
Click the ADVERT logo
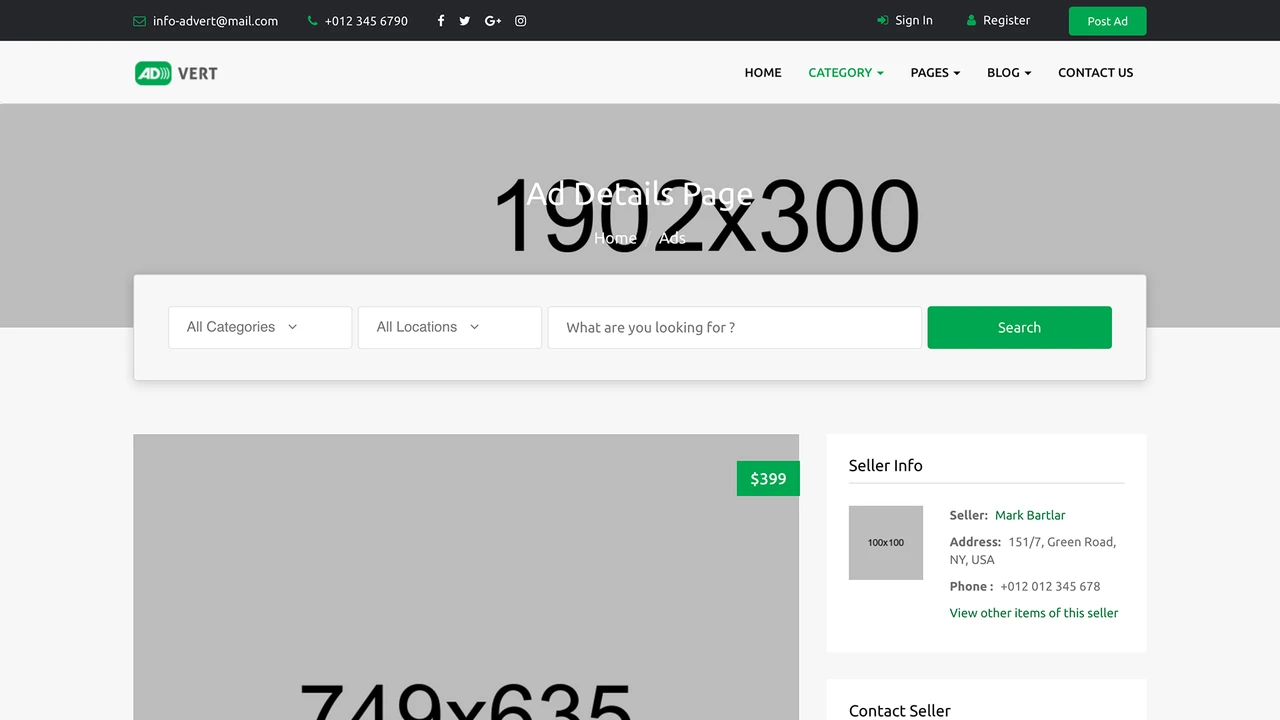176,73
